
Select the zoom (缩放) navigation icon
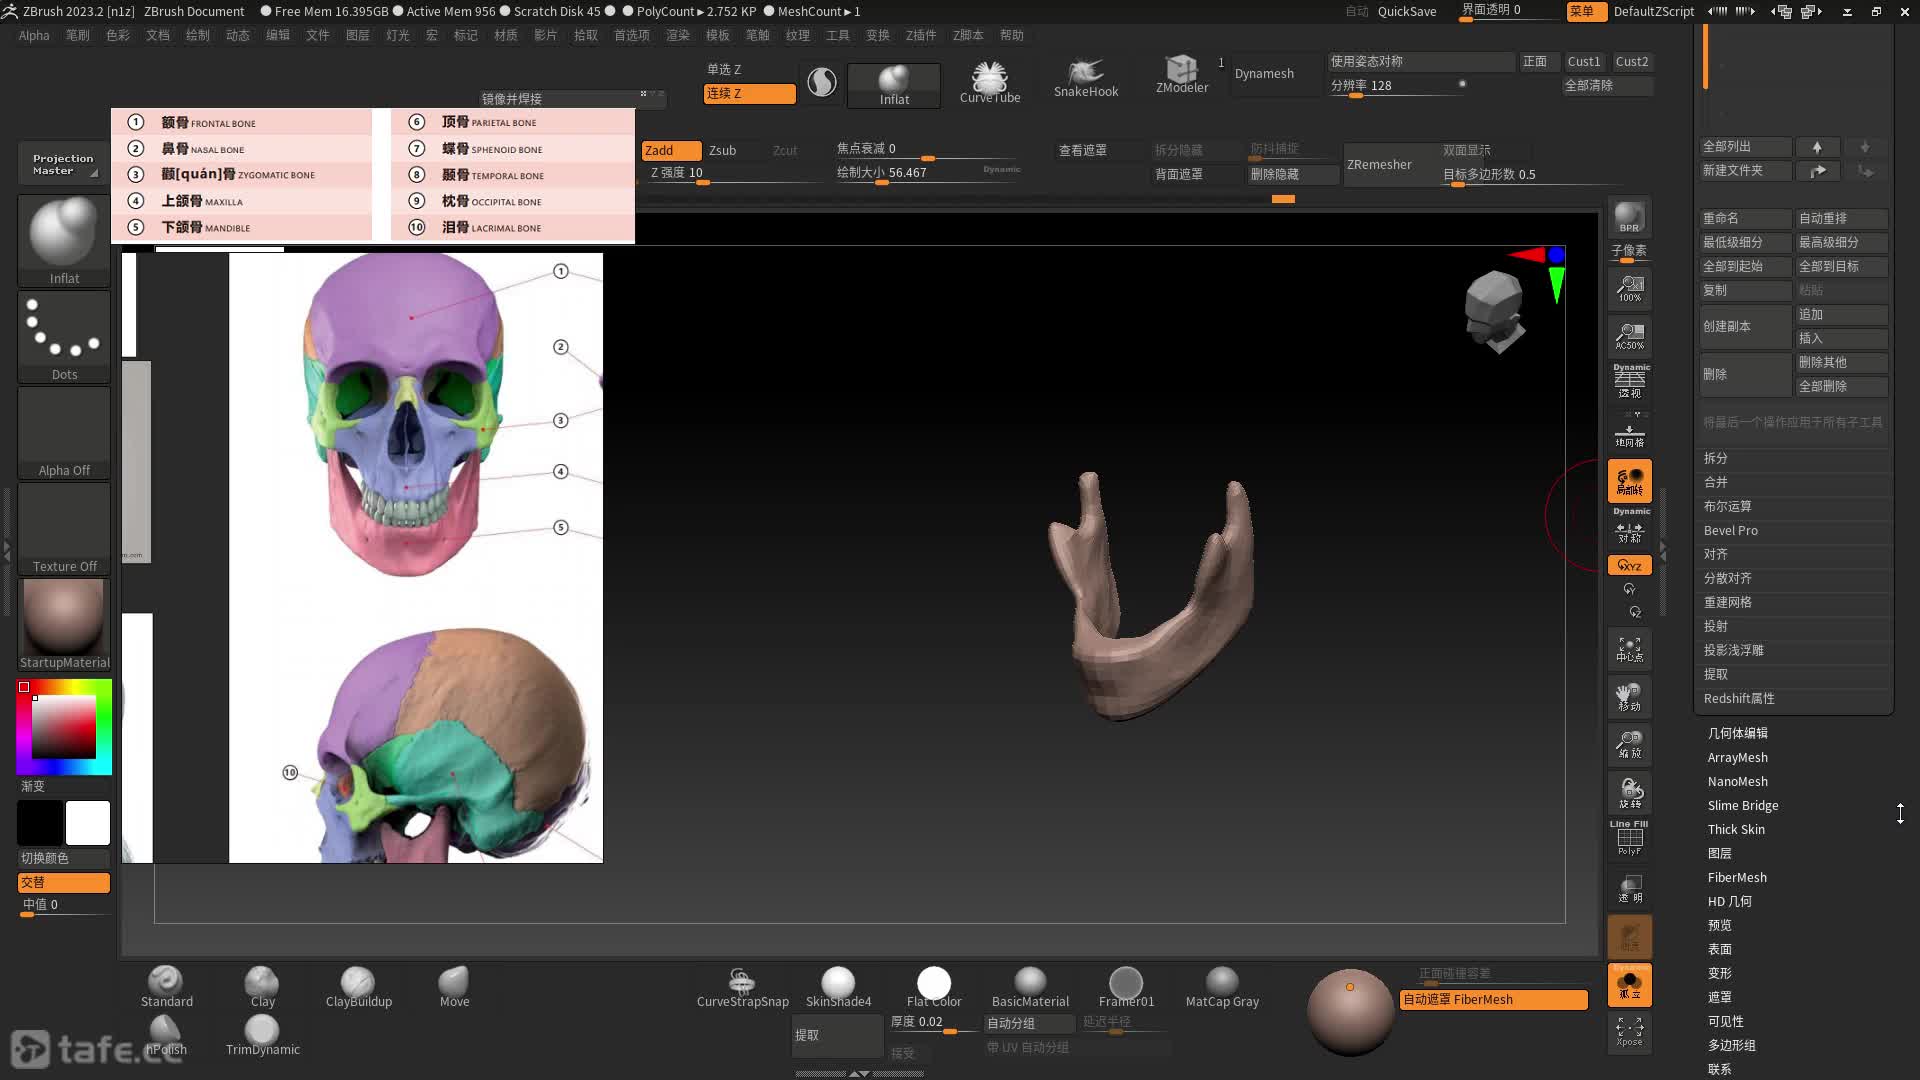pyautogui.click(x=1629, y=745)
